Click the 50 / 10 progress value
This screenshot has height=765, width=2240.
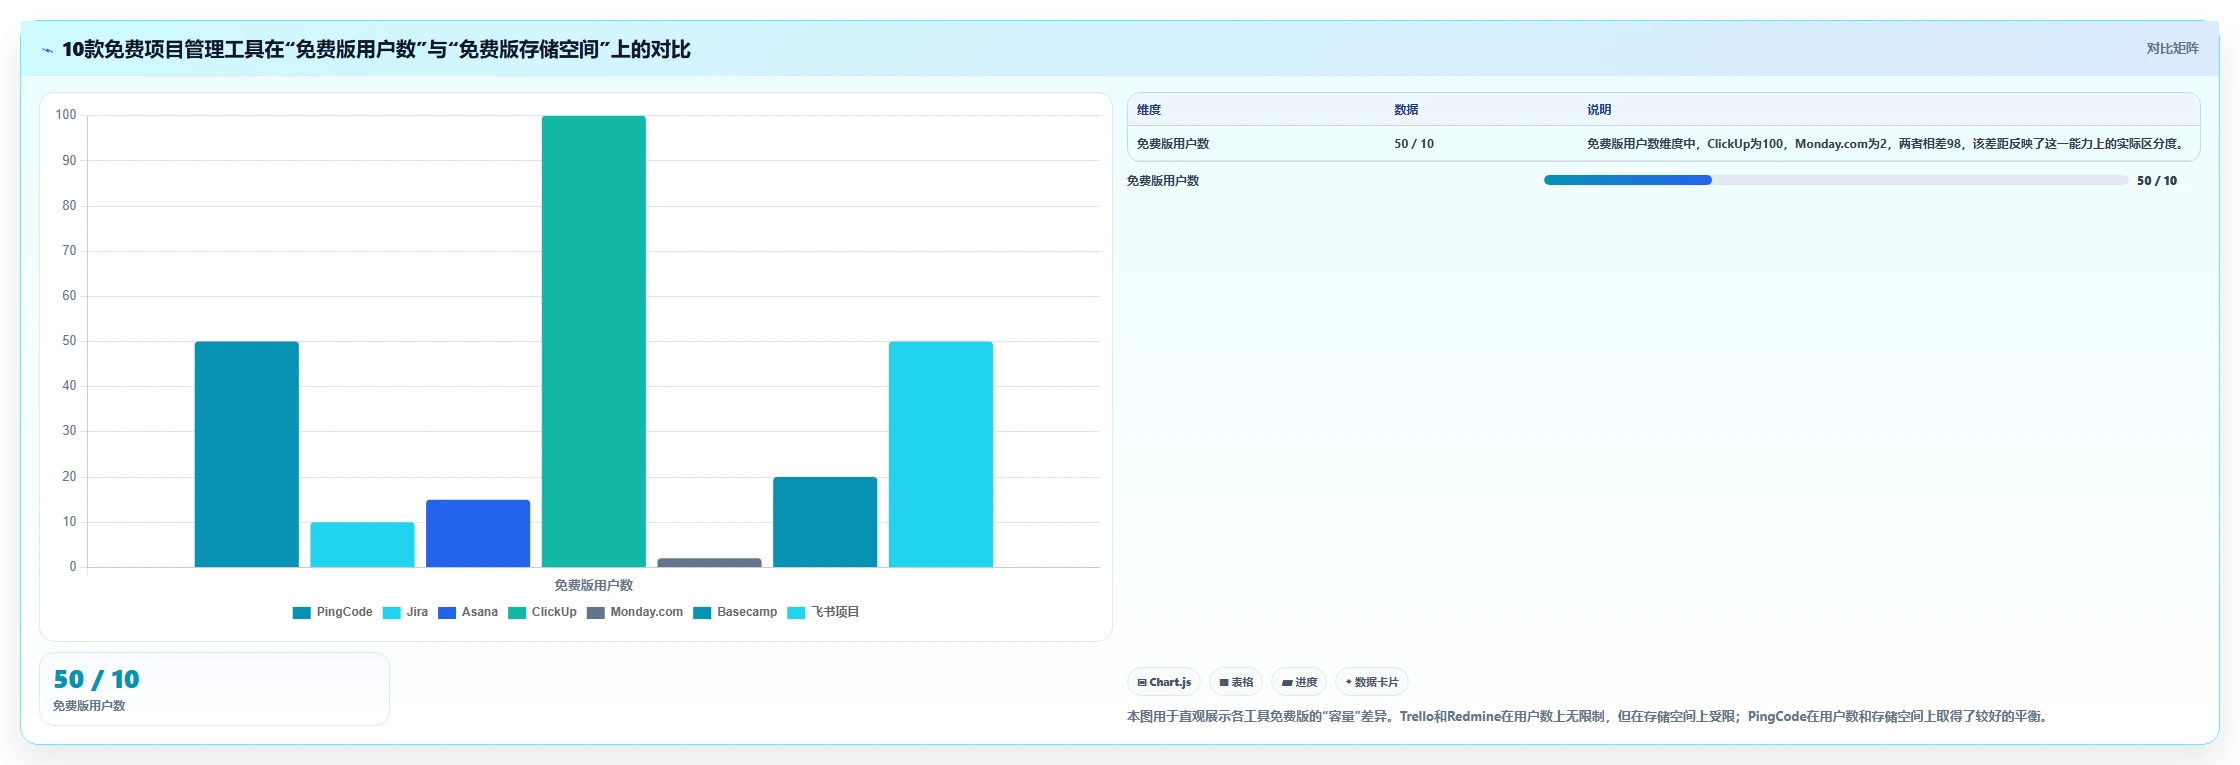pos(2157,181)
